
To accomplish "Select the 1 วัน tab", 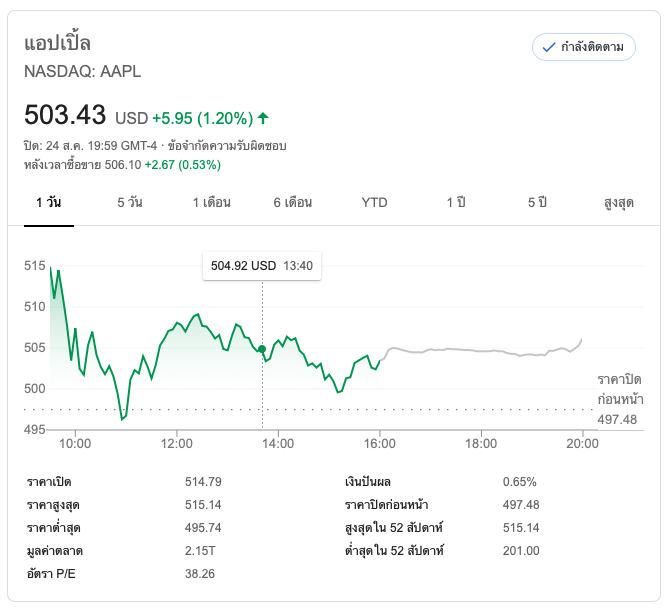I will click(x=48, y=202).
